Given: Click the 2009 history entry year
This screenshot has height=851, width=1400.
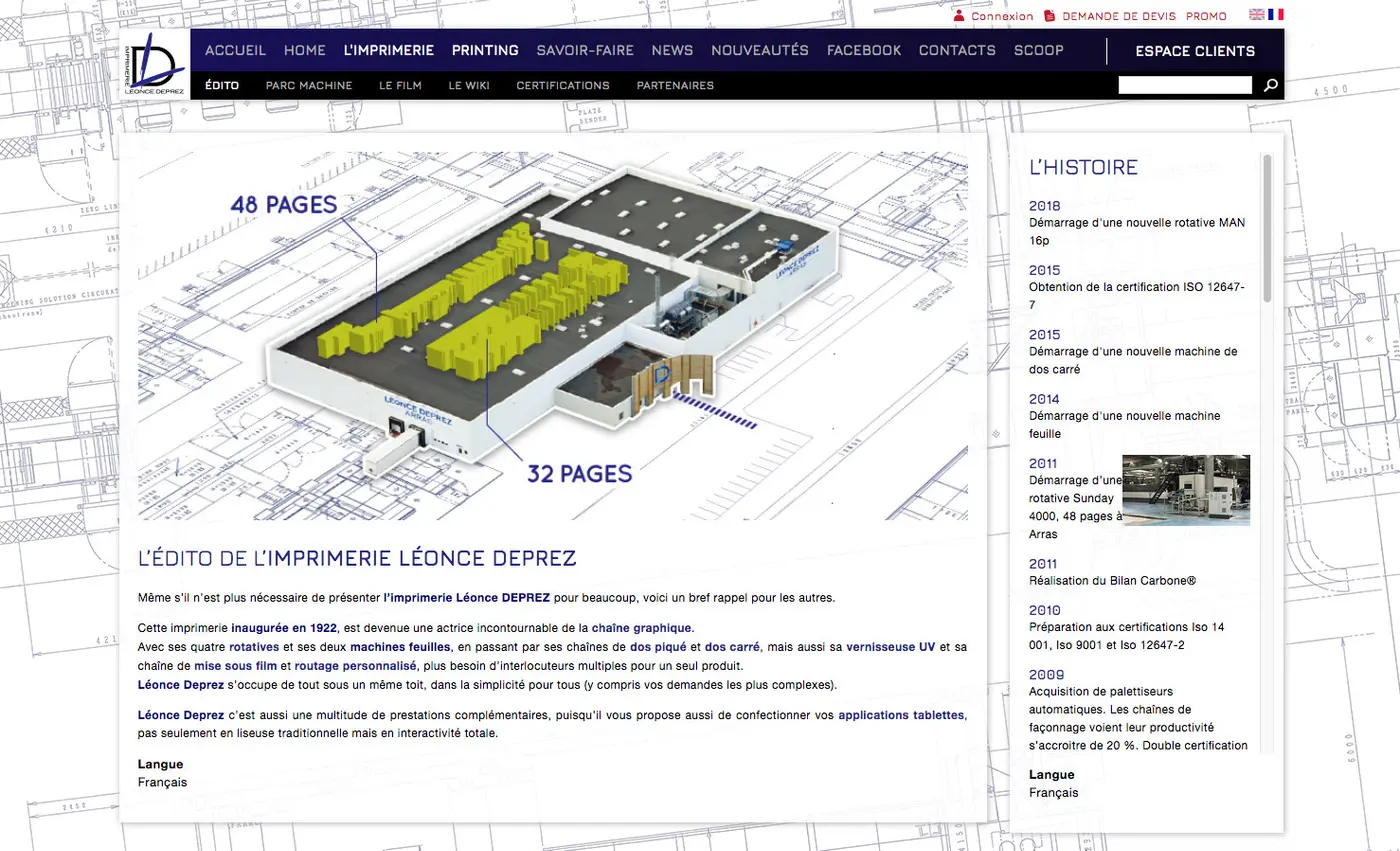Looking at the screenshot, I should tap(1046, 674).
